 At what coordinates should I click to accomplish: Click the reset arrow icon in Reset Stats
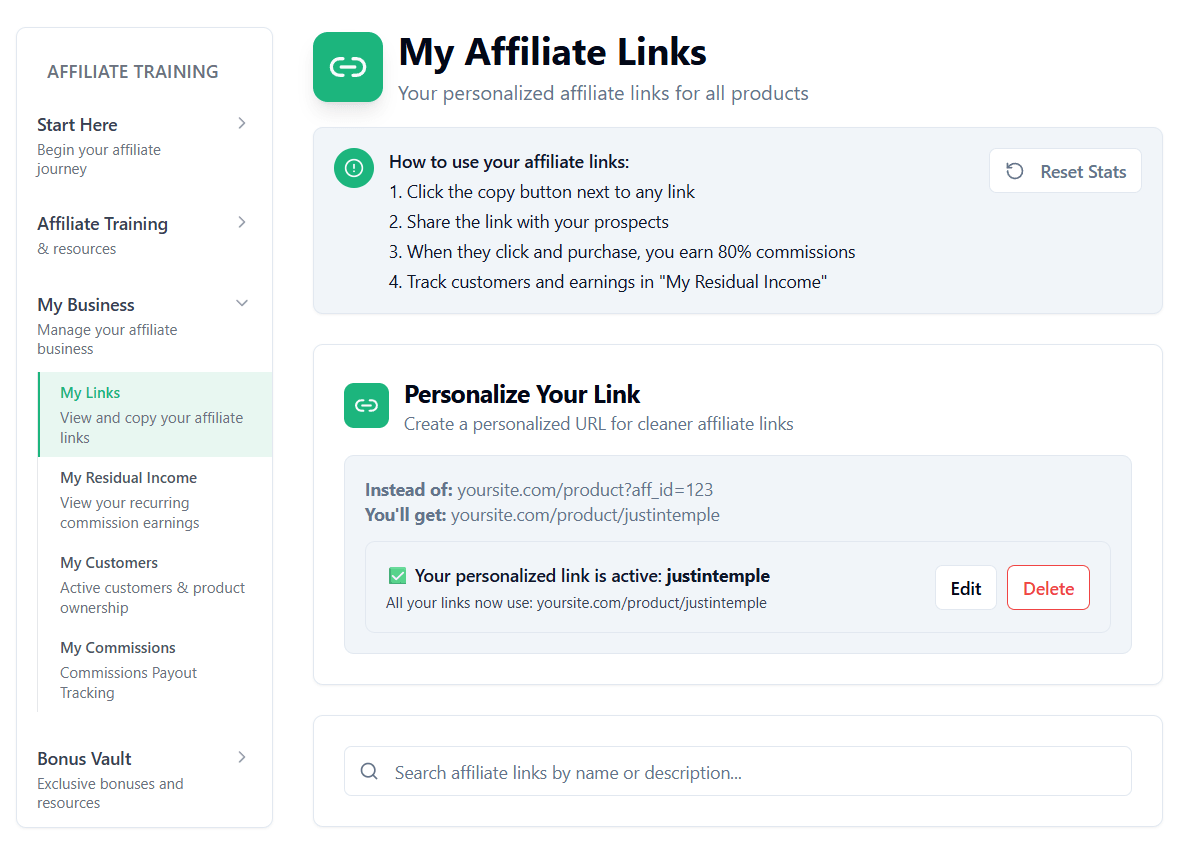coord(1014,171)
